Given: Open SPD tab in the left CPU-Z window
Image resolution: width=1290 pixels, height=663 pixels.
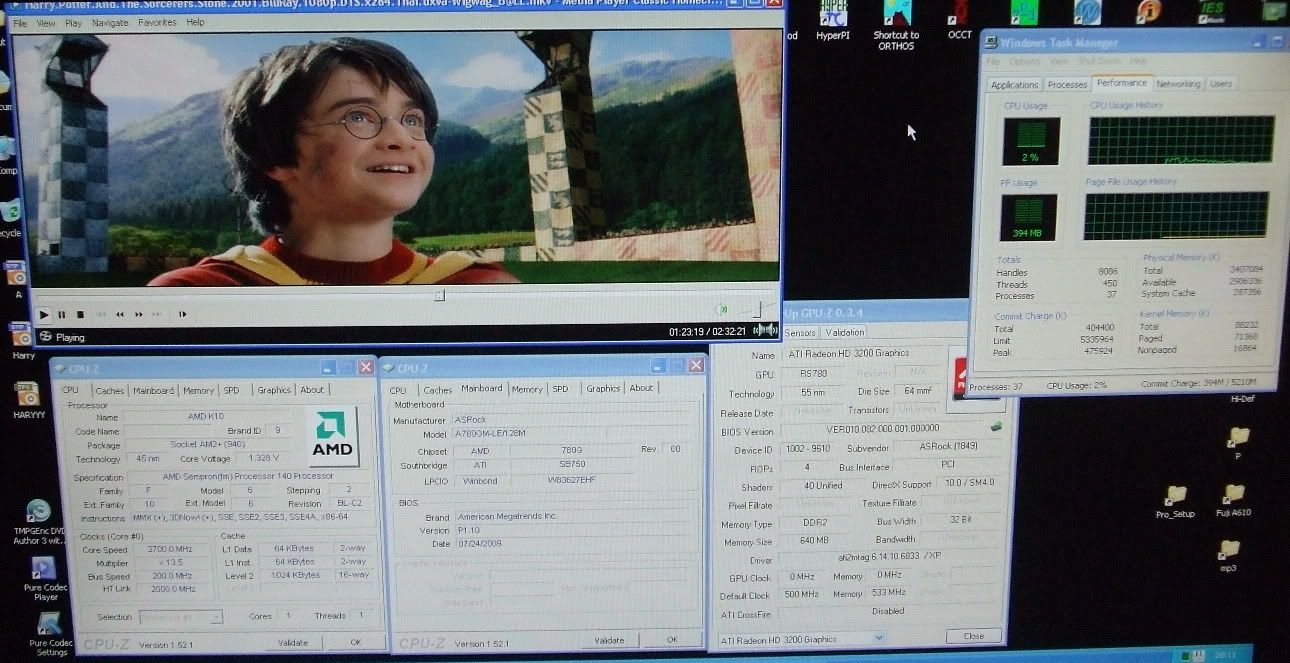Looking at the screenshot, I should (231, 390).
